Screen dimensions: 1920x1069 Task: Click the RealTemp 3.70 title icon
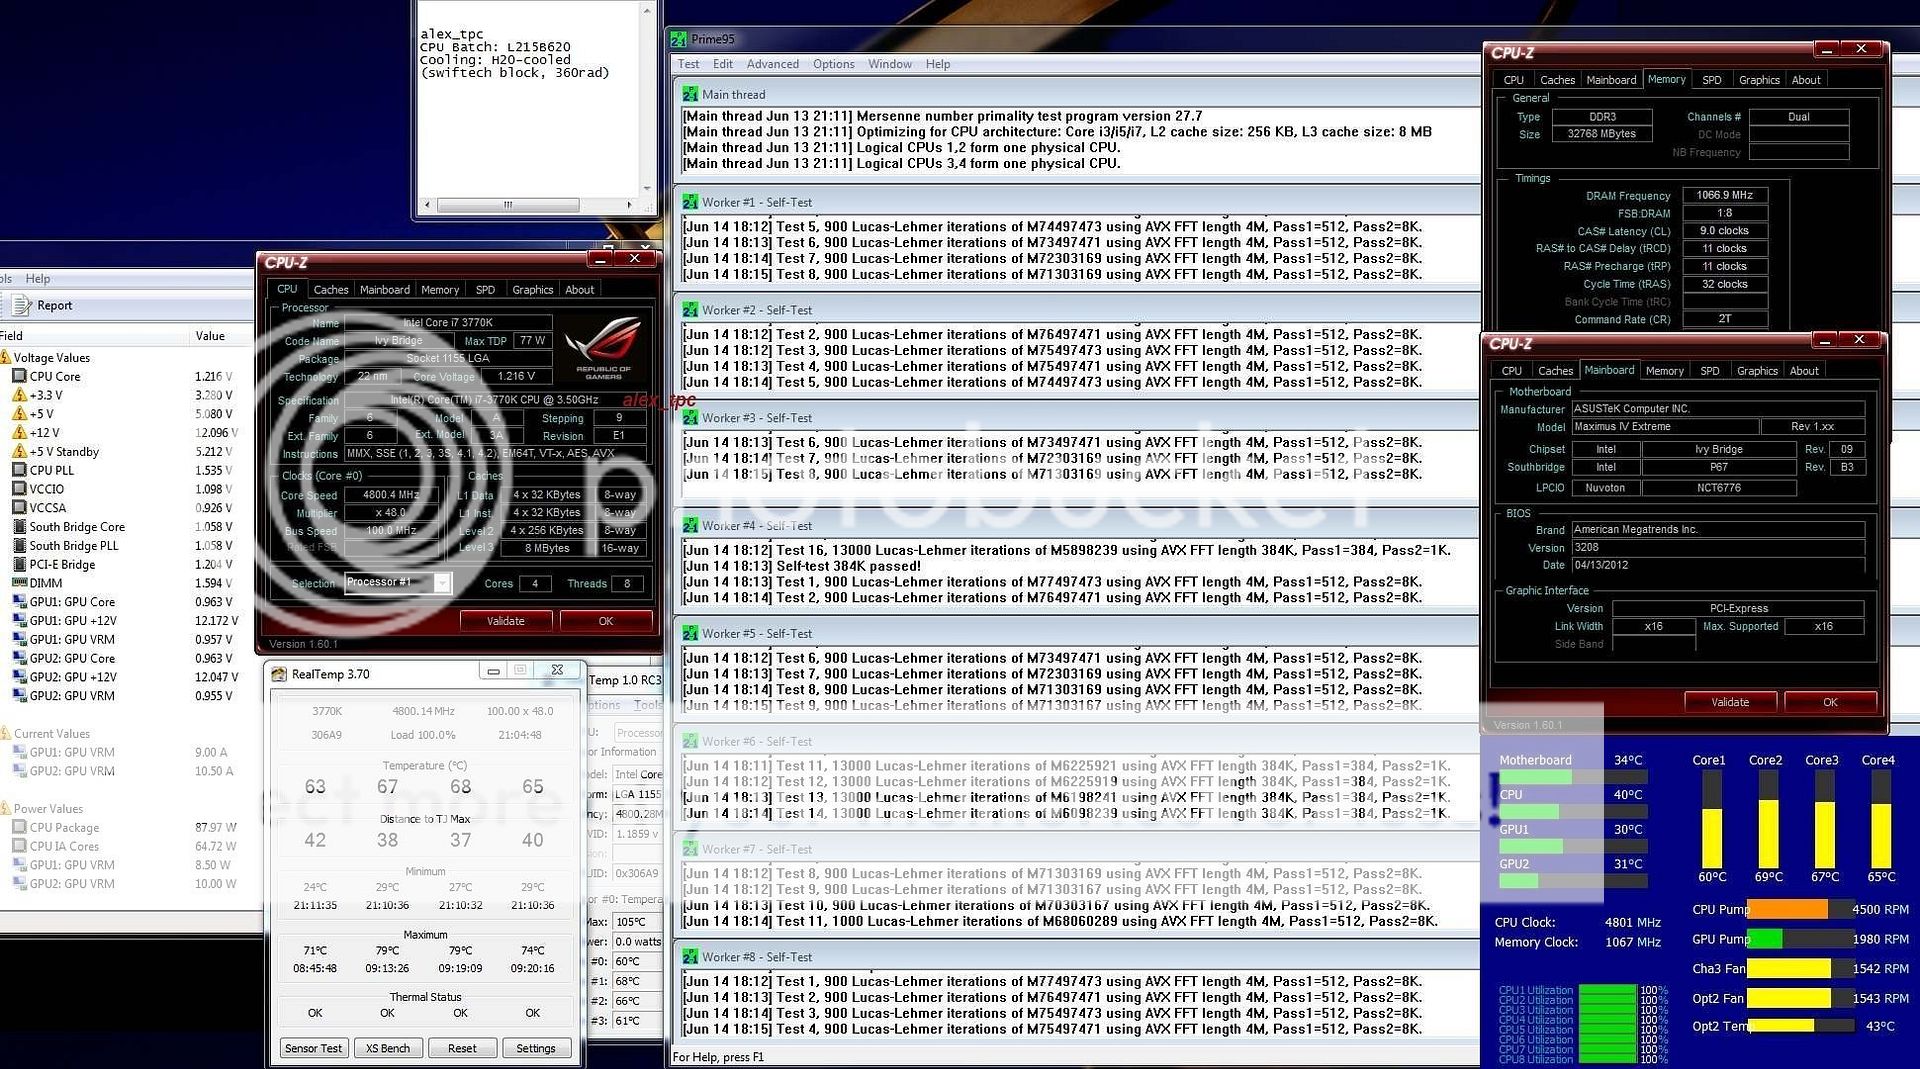[x=279, y=674]
